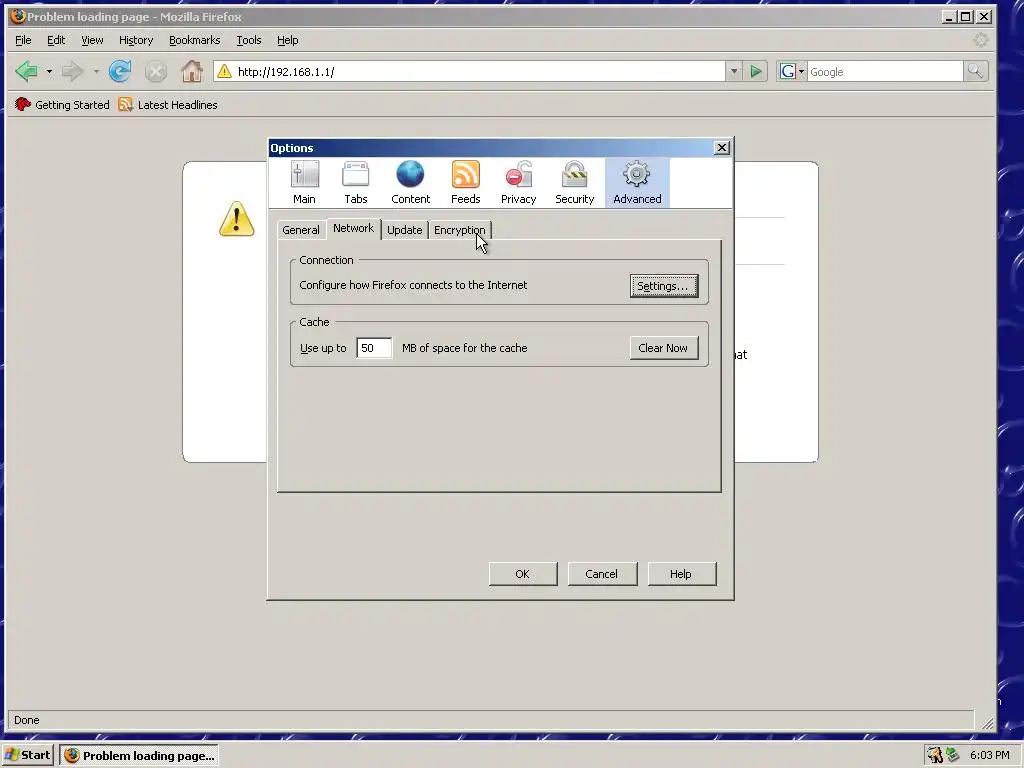Click Cancel in Options dialog
Viewport: 1024px width, 768px height.
pos(601,574)
